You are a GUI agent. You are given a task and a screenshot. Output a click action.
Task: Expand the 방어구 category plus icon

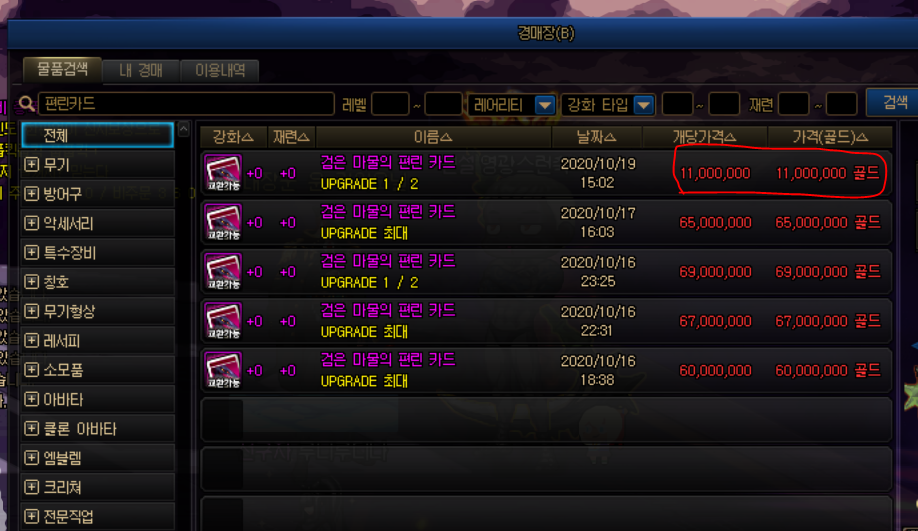[x=32, y=194]
